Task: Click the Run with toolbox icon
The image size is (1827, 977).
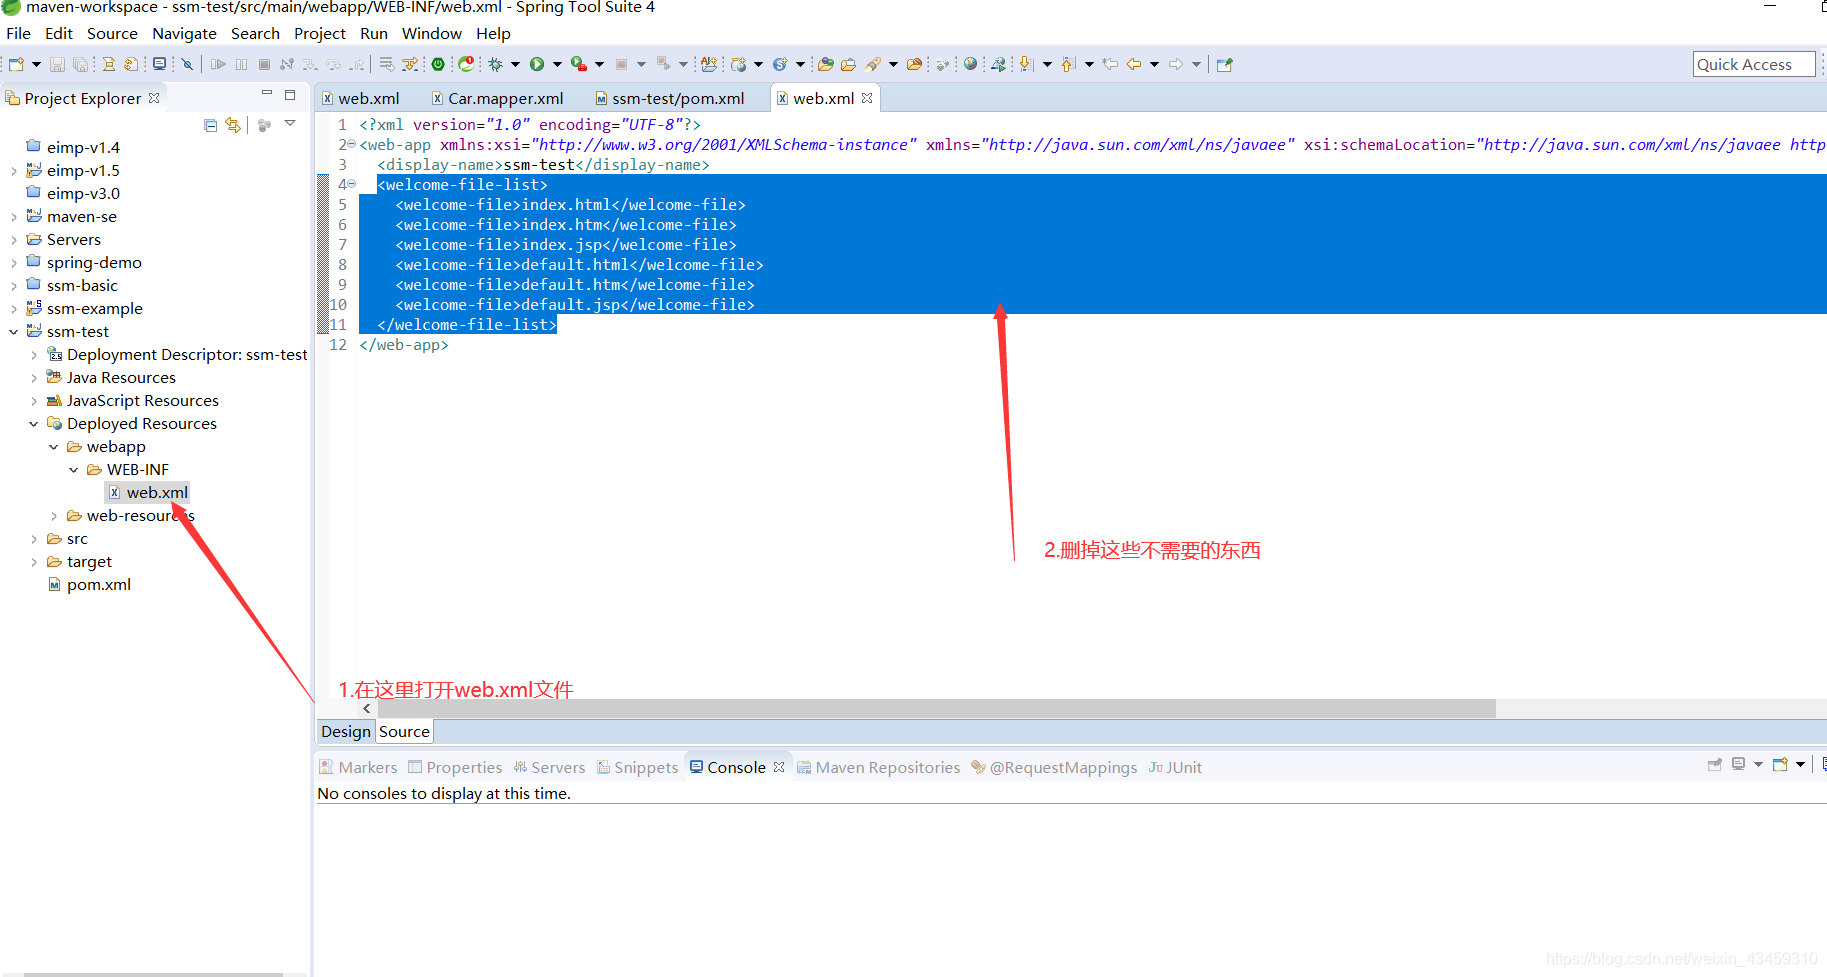Action: click(579, 64)
